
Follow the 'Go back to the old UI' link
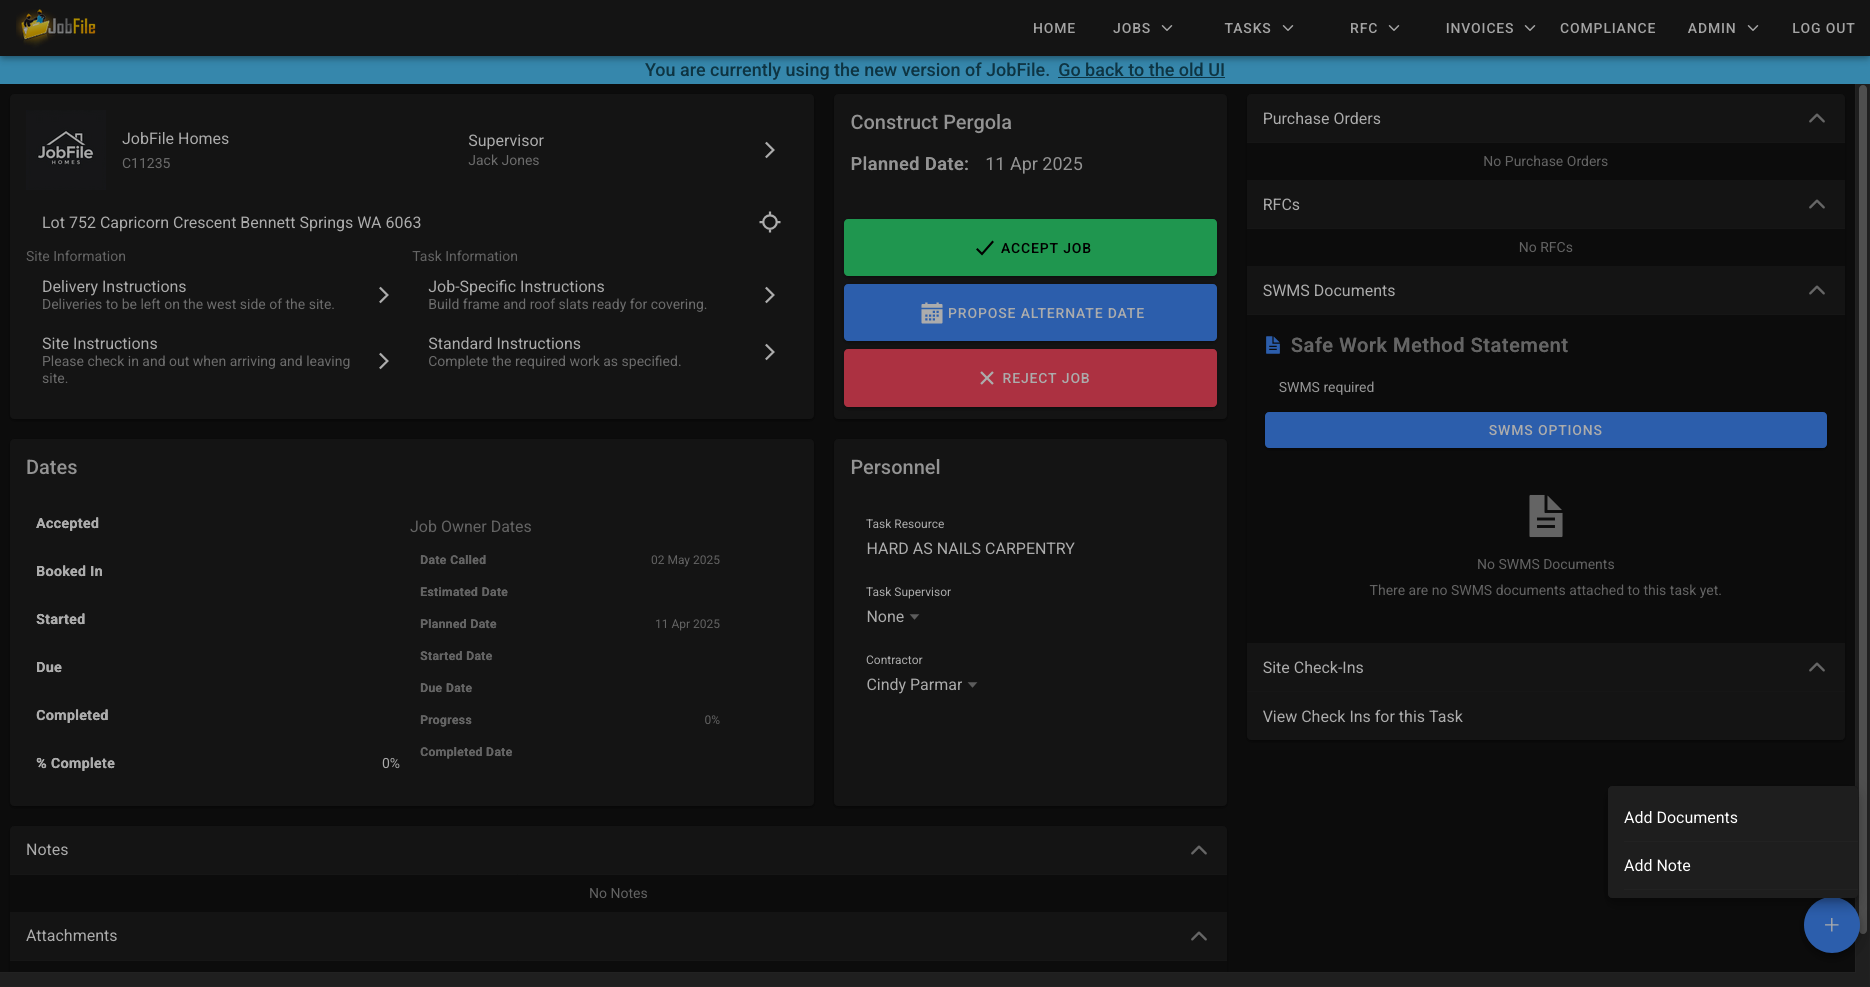coord(1141,70)
